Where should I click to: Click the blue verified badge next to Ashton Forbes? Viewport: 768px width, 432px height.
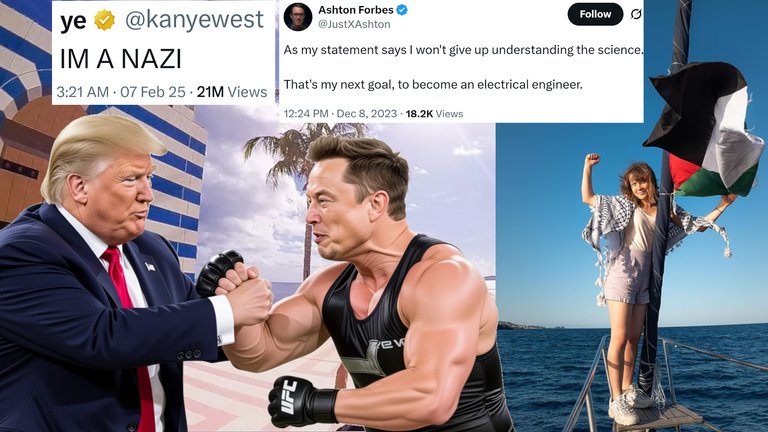(402, 10)
